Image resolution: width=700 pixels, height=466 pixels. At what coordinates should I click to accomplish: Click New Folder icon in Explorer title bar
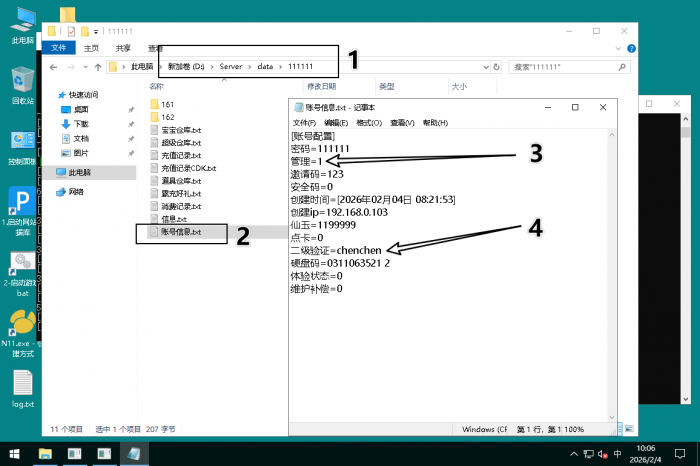[x=85, y=31]
